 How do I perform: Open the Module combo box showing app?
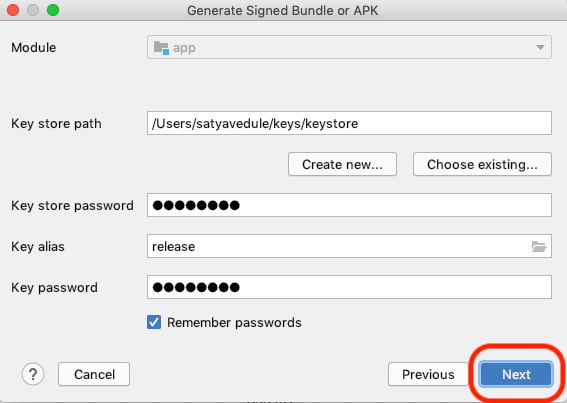click(x=349, y=47)
